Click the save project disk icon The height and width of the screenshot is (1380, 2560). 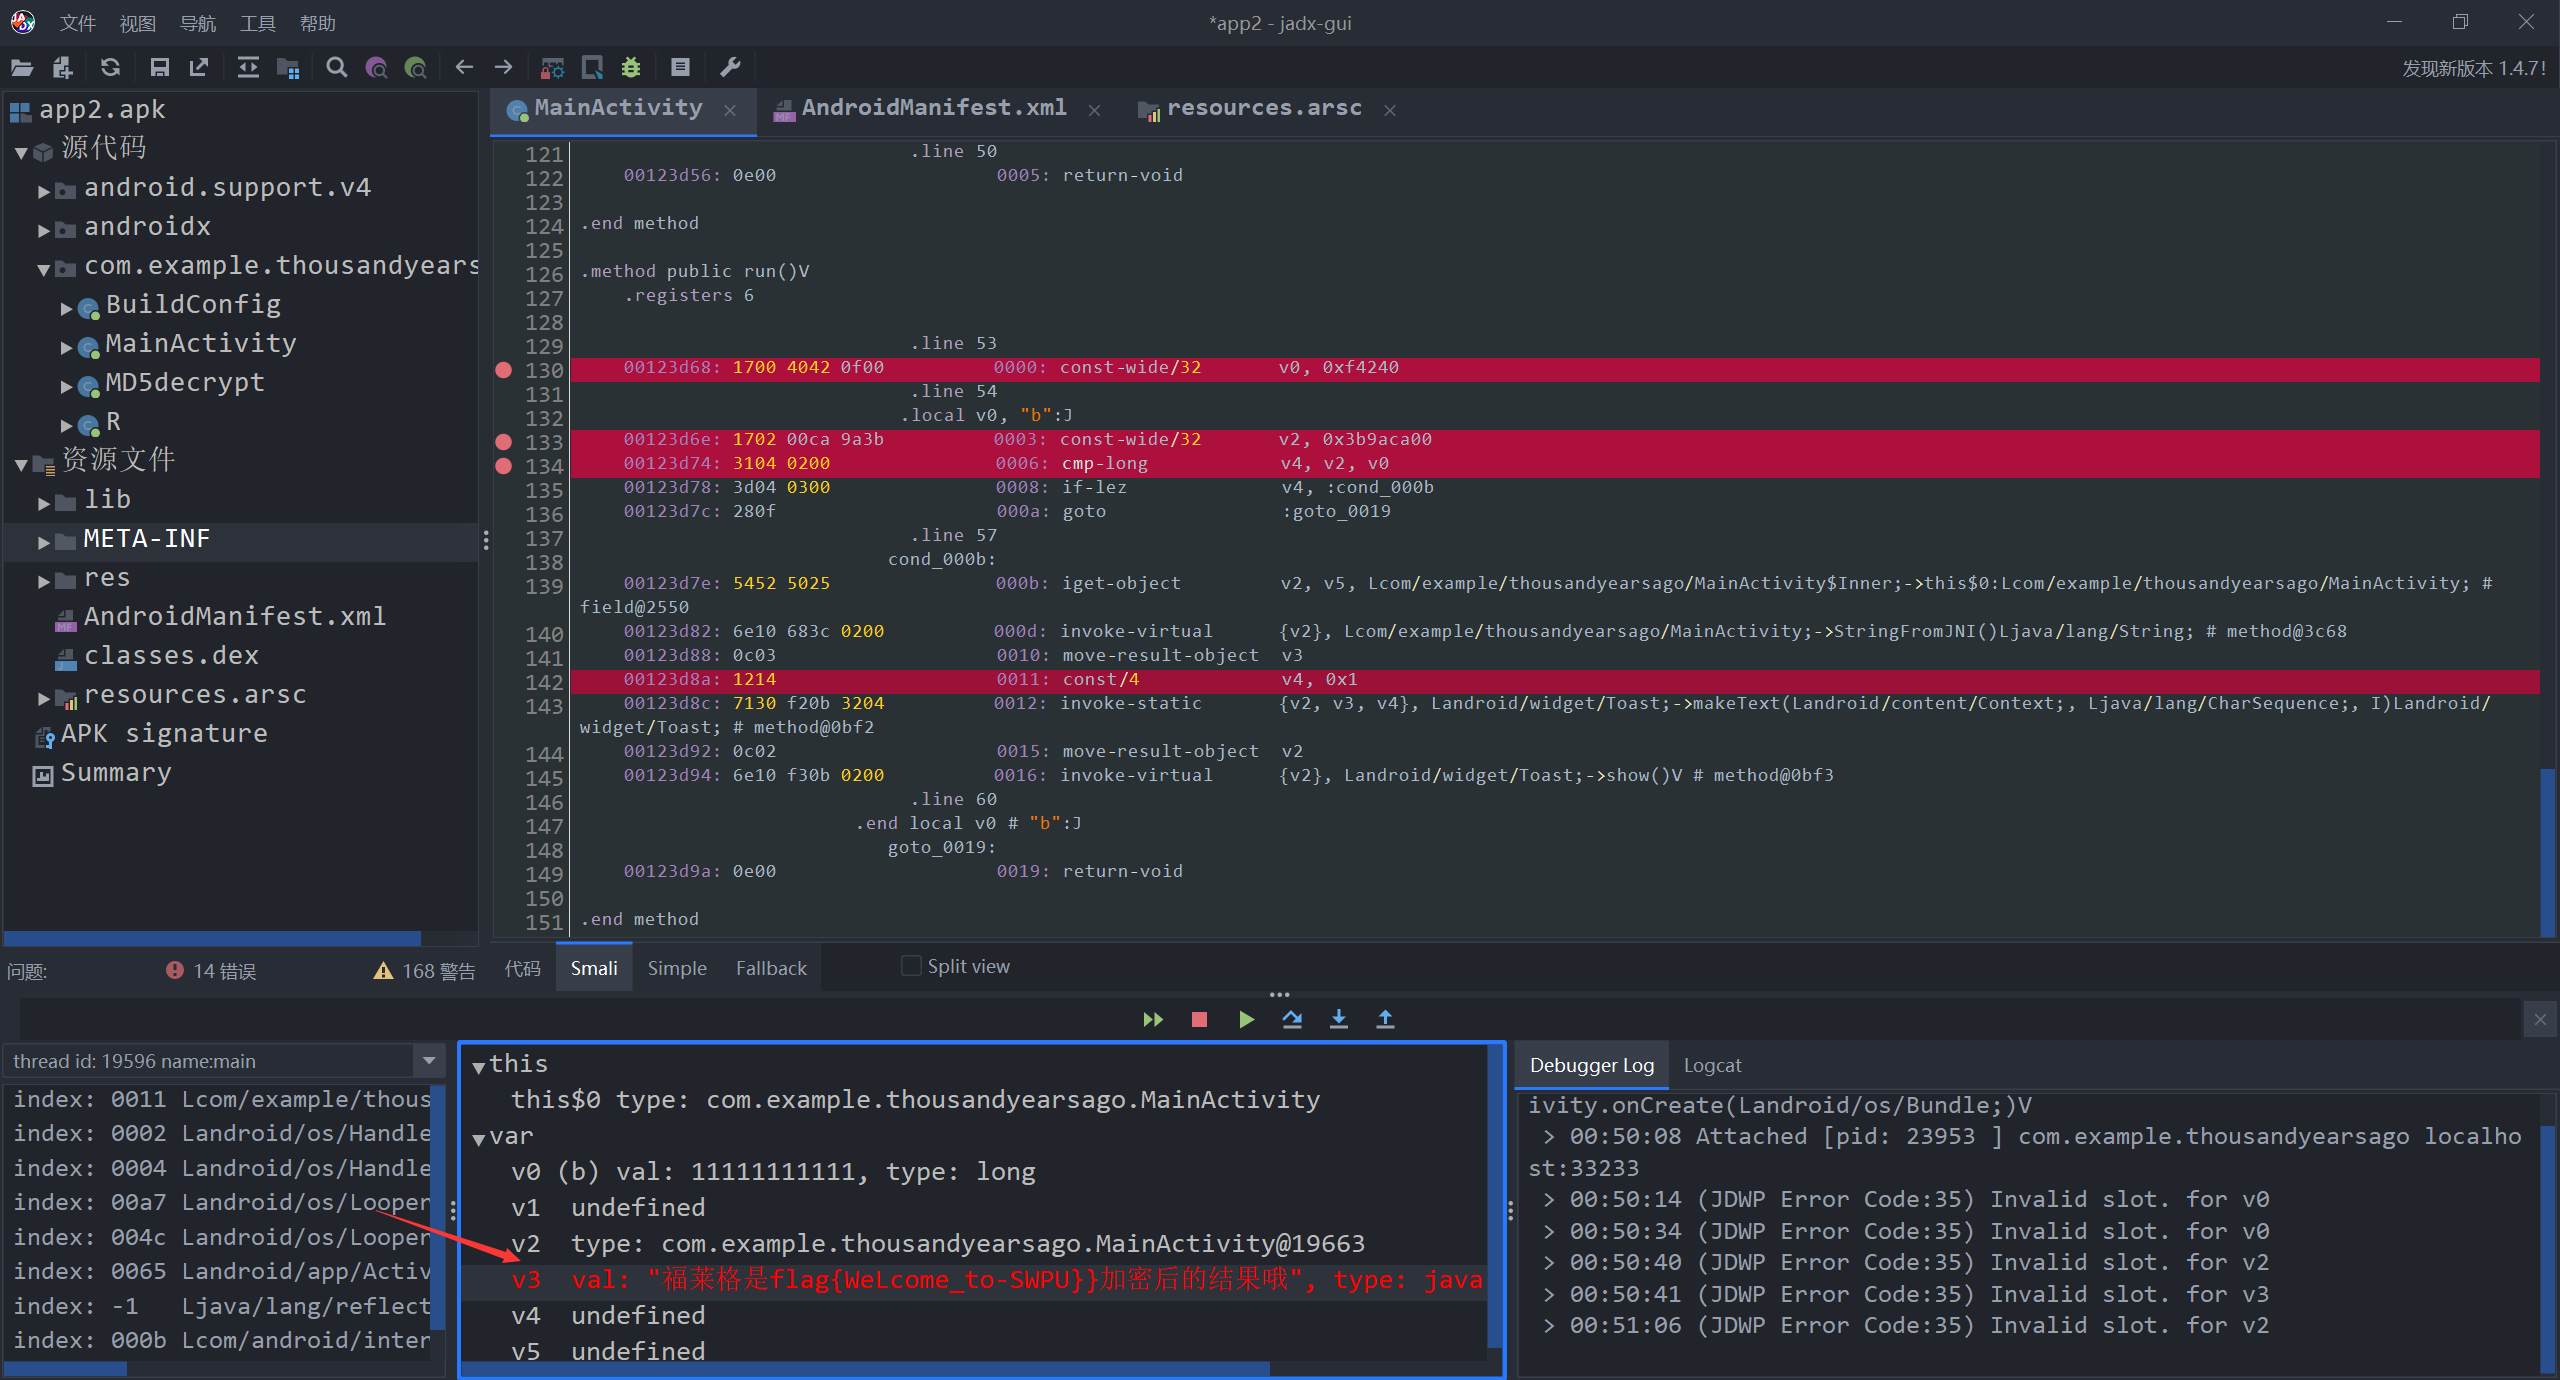pos(159,68)
